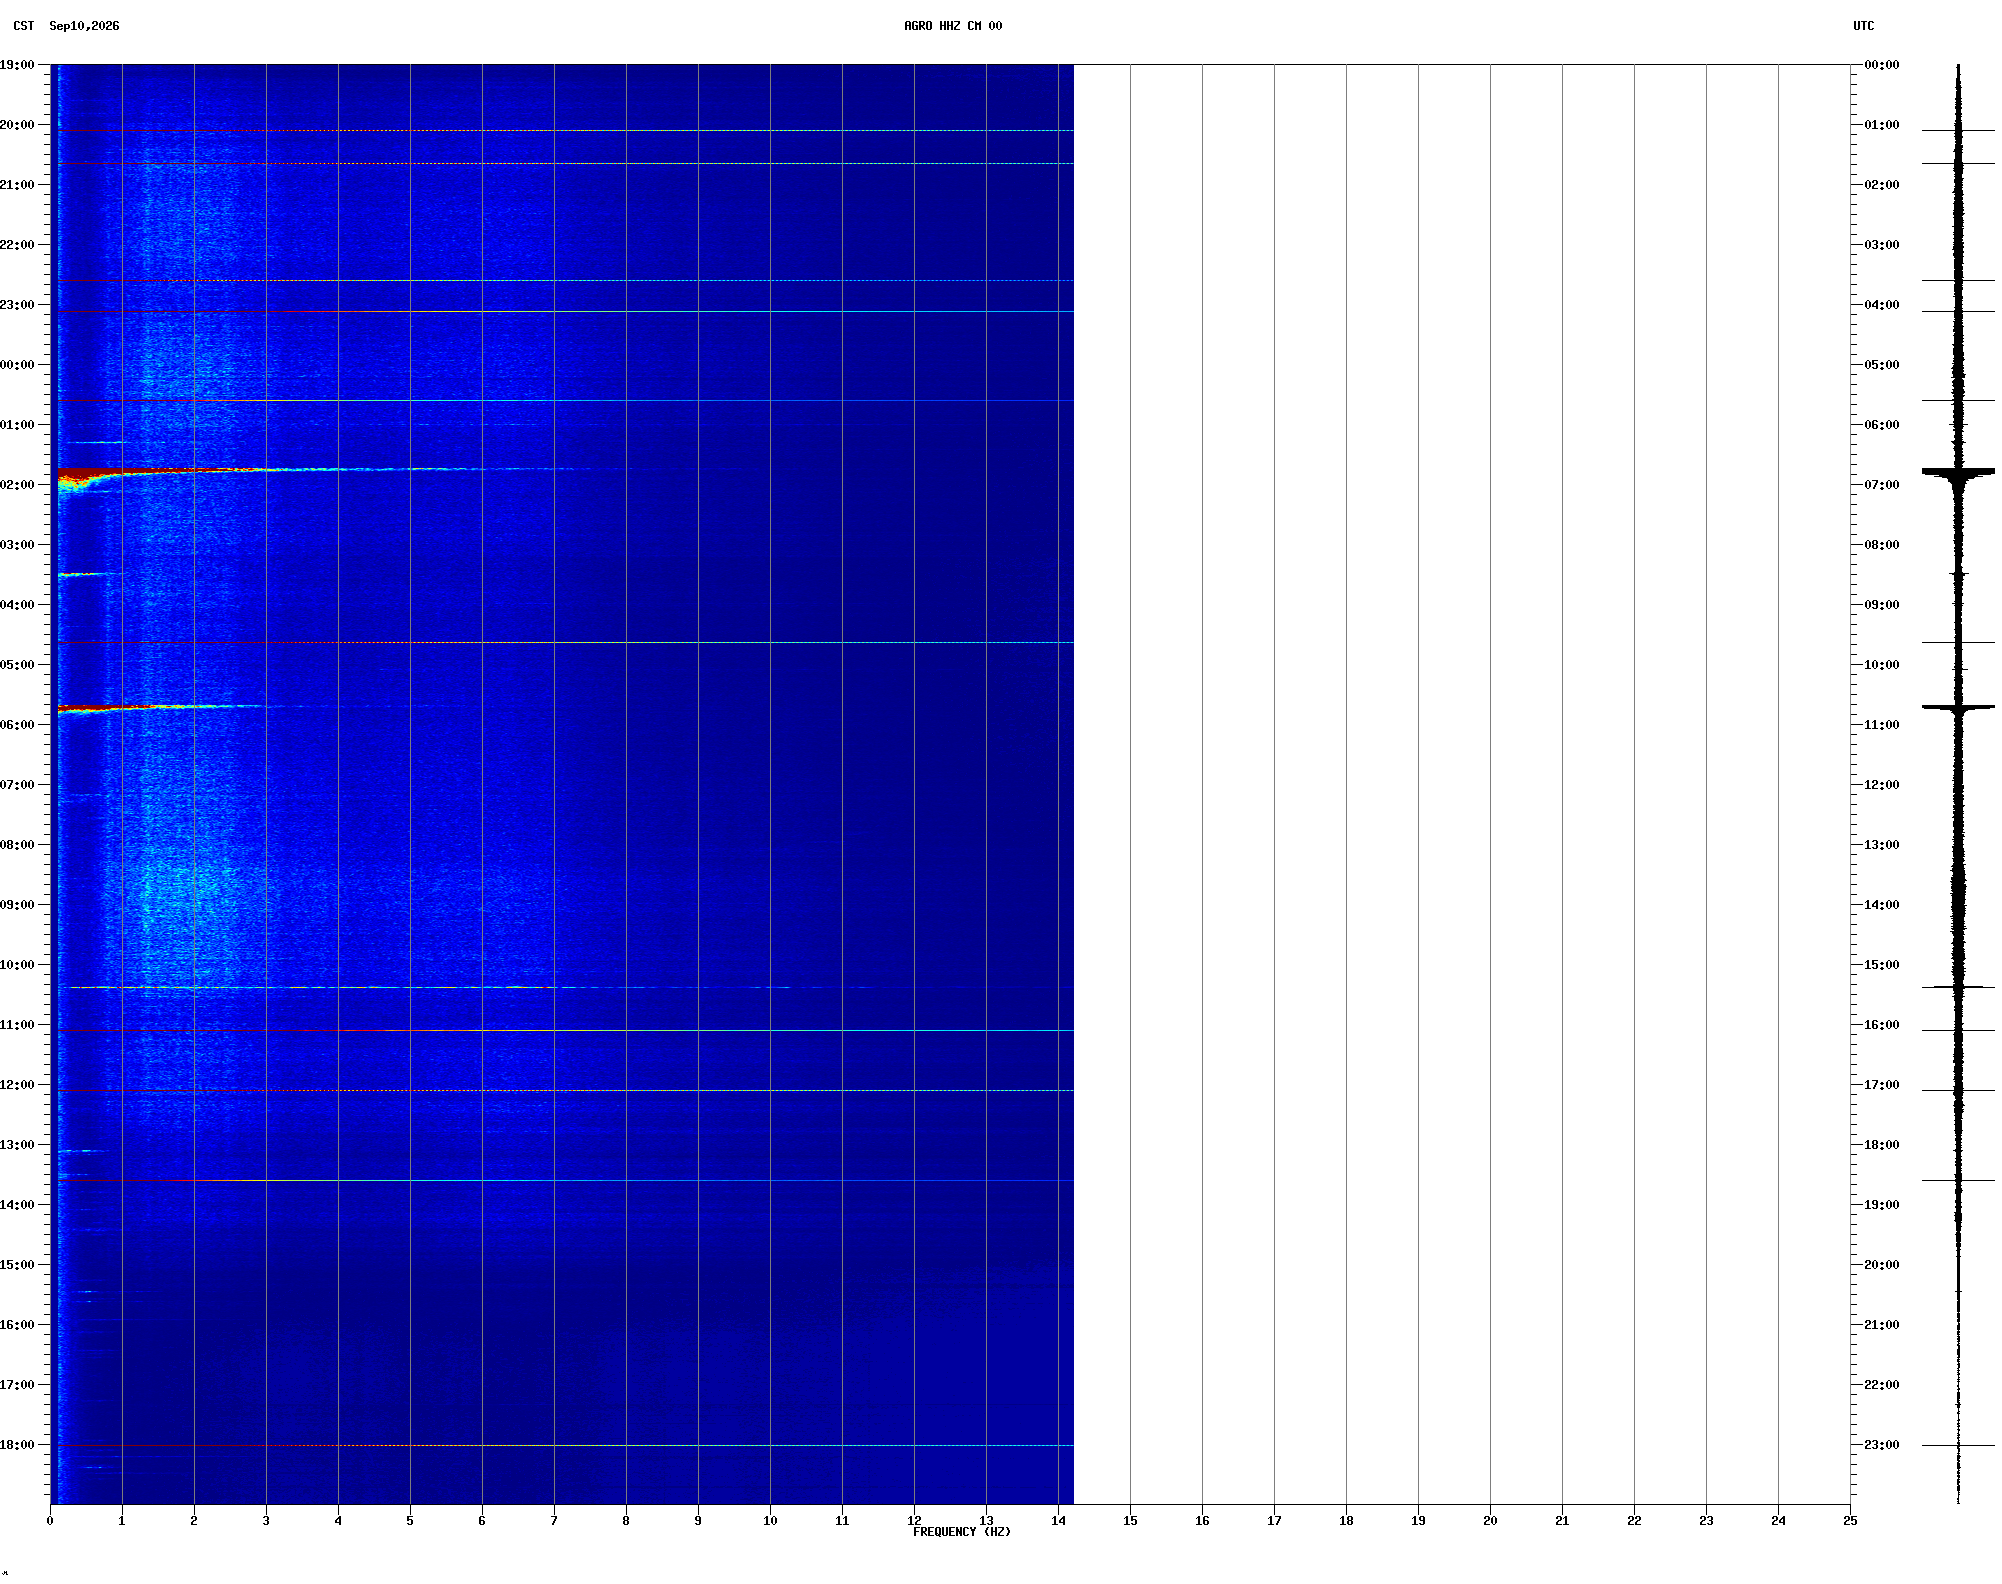This screenshot has width=2002, height=1584.
Task: Click the red horizontal line near 20:00 CST
Action: click(565, 131)
